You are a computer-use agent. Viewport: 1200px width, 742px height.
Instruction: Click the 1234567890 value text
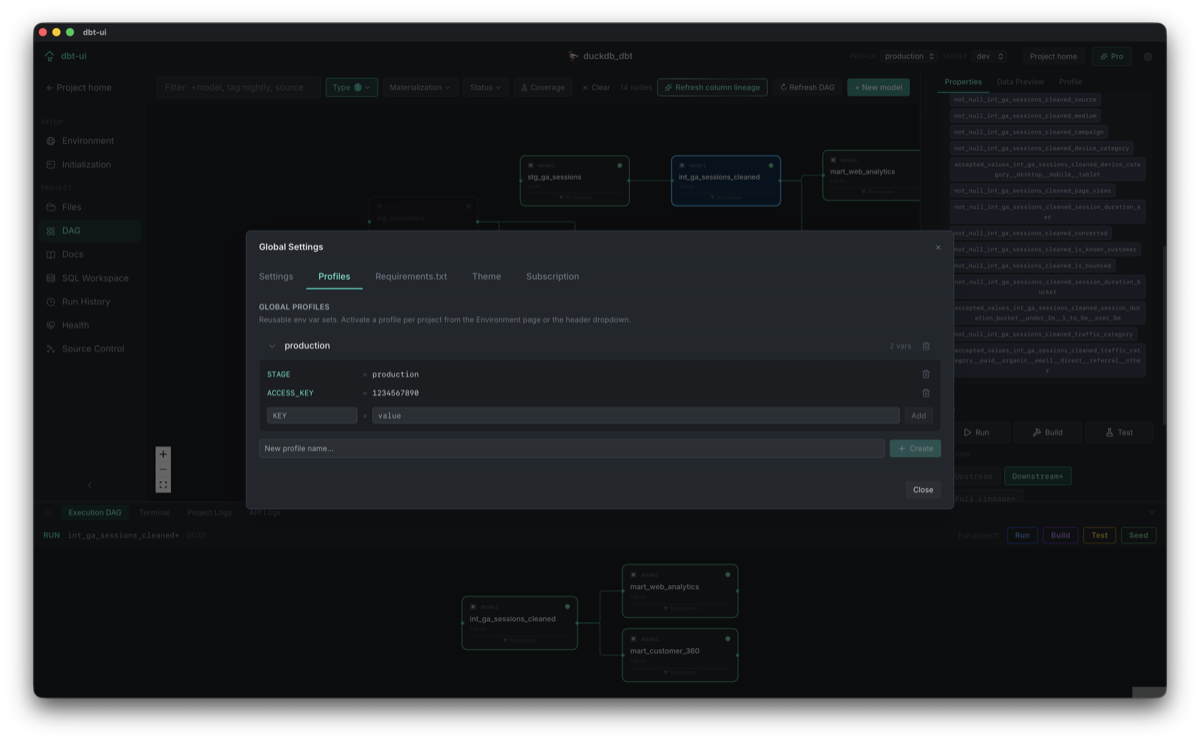[x=395, y=393]
